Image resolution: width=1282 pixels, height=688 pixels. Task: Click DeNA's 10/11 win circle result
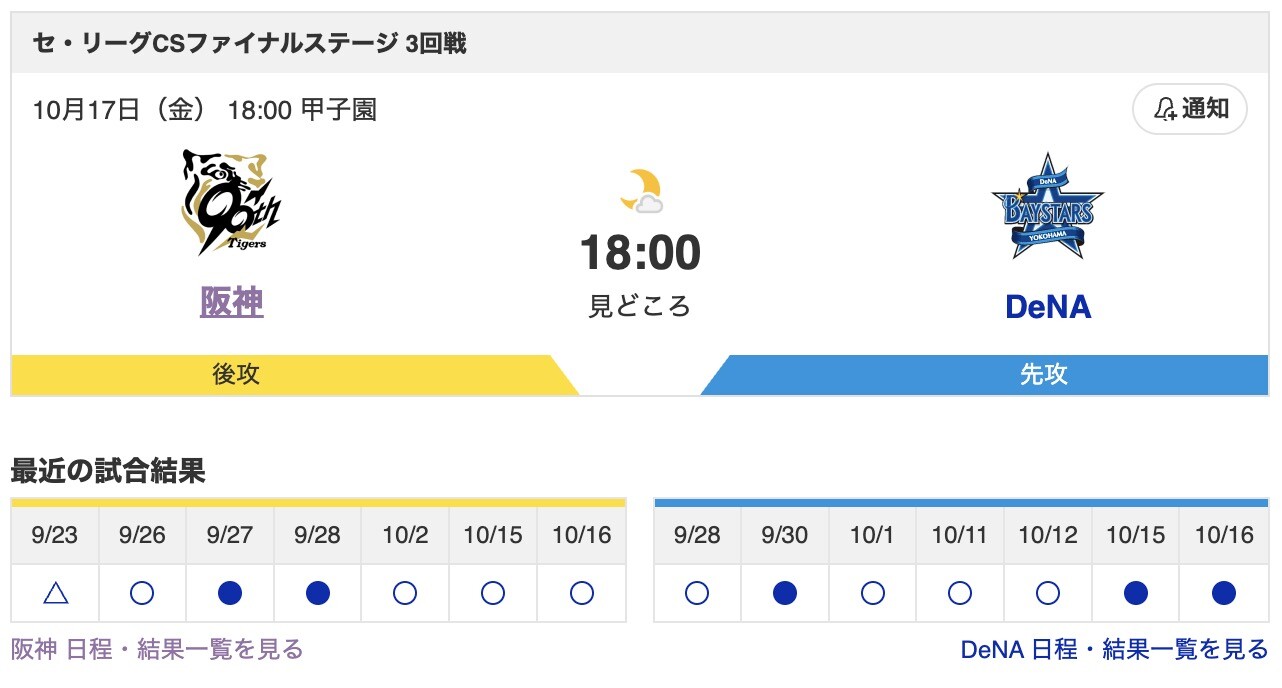(x=960, y=594)
